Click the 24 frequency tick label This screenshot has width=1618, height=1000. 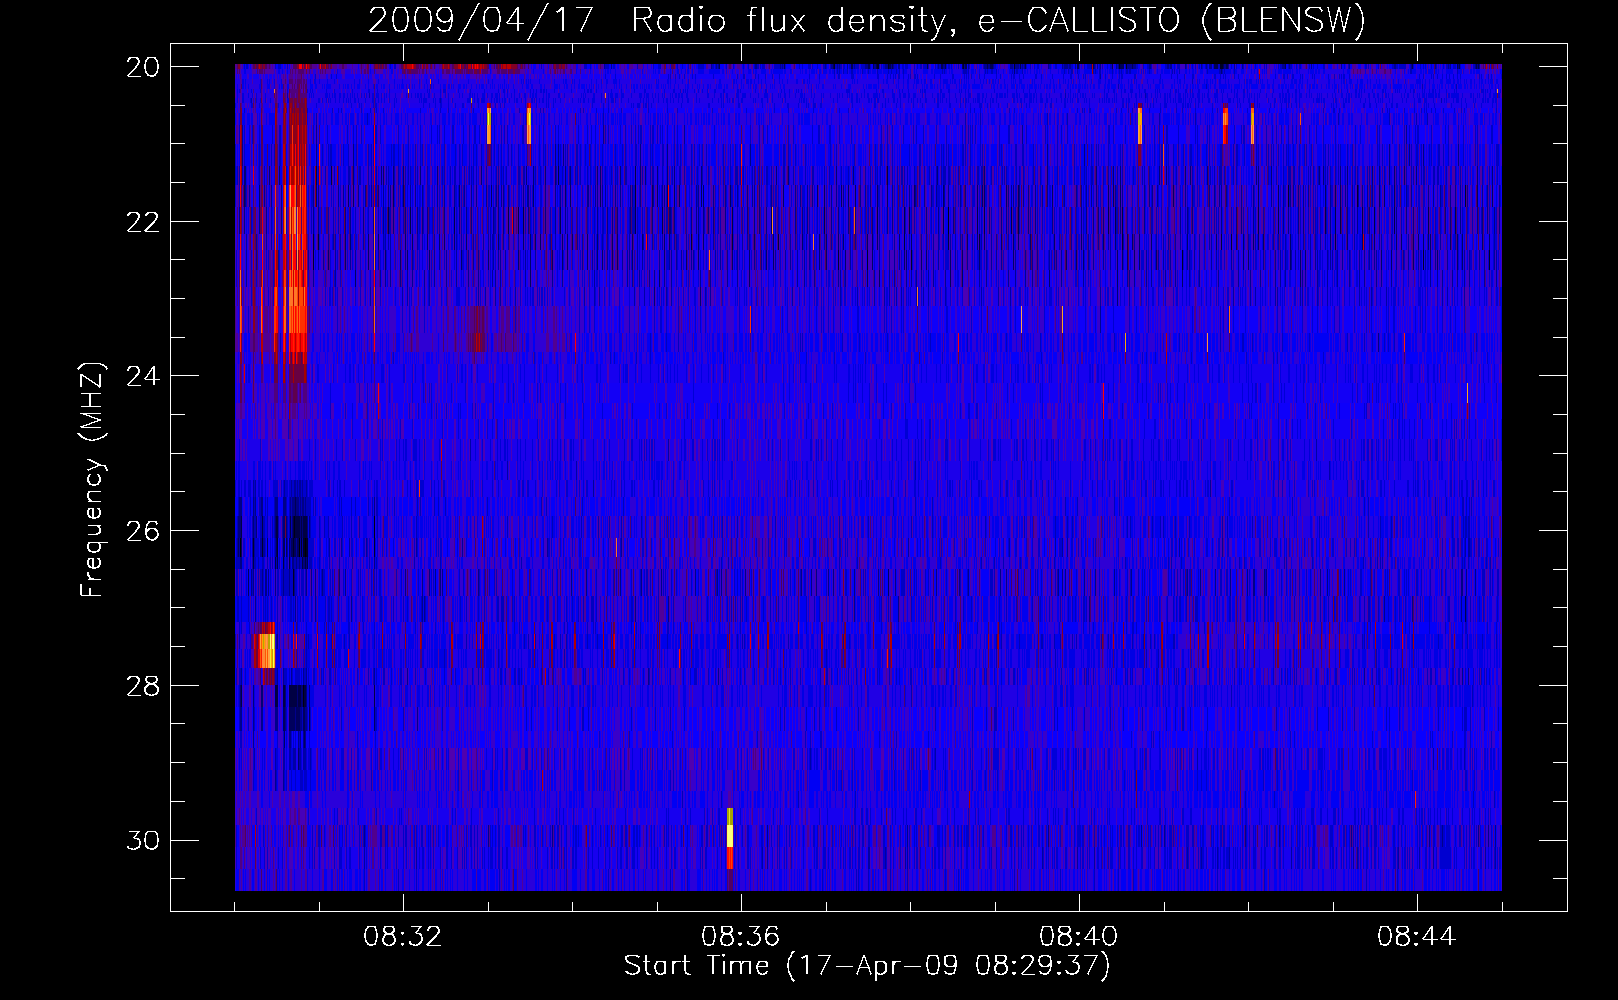tap(143, 377)
